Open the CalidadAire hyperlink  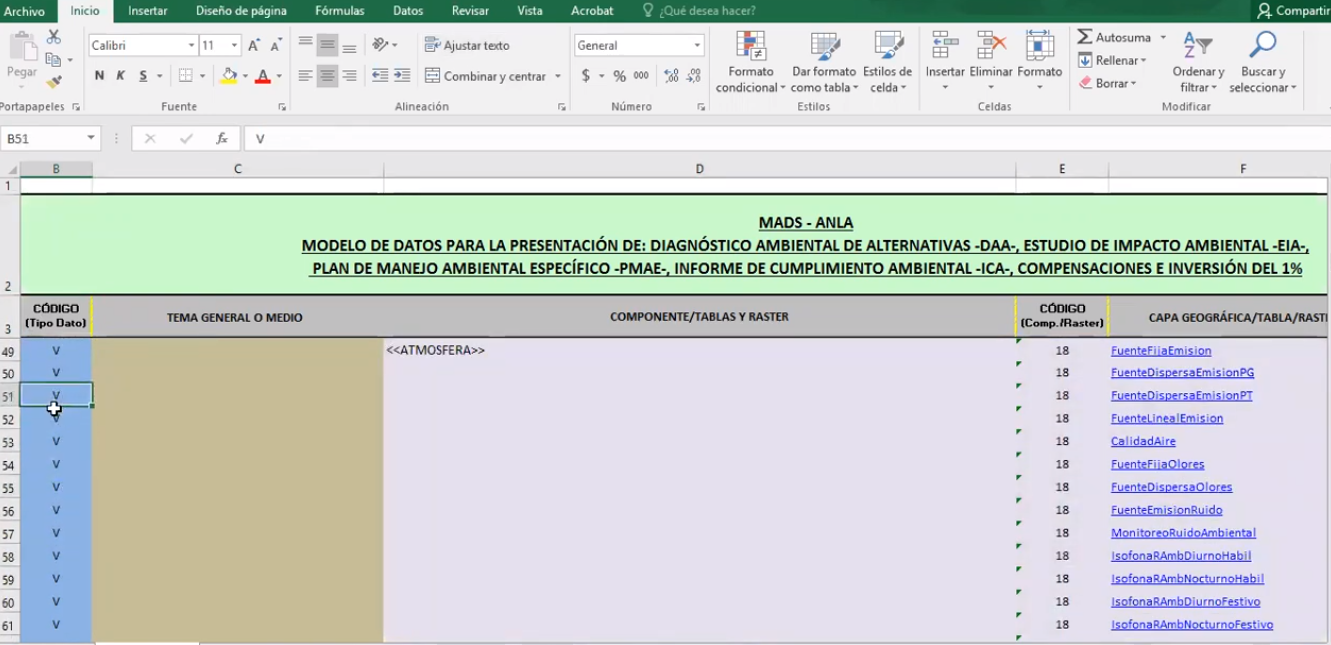tap(1143, 441)
